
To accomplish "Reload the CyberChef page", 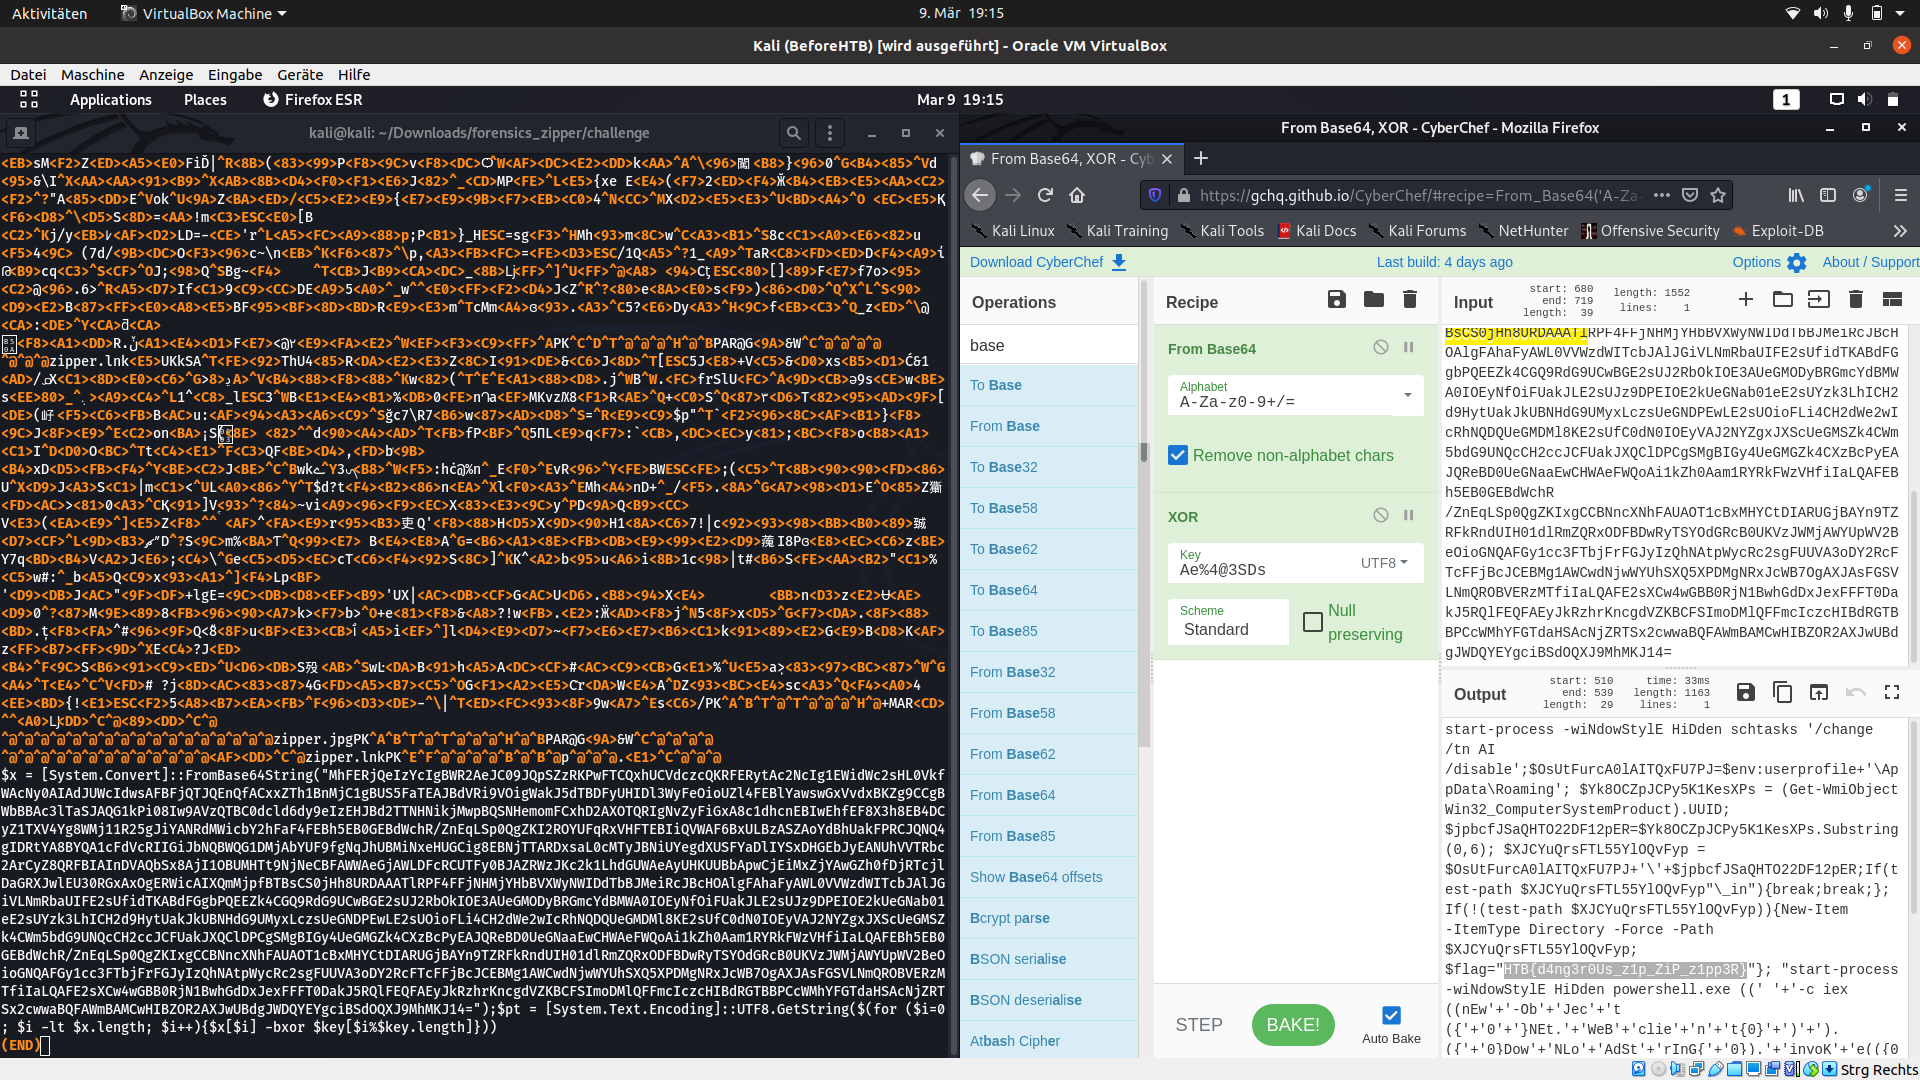I will pyautogui.click(x=1045, y=195).
